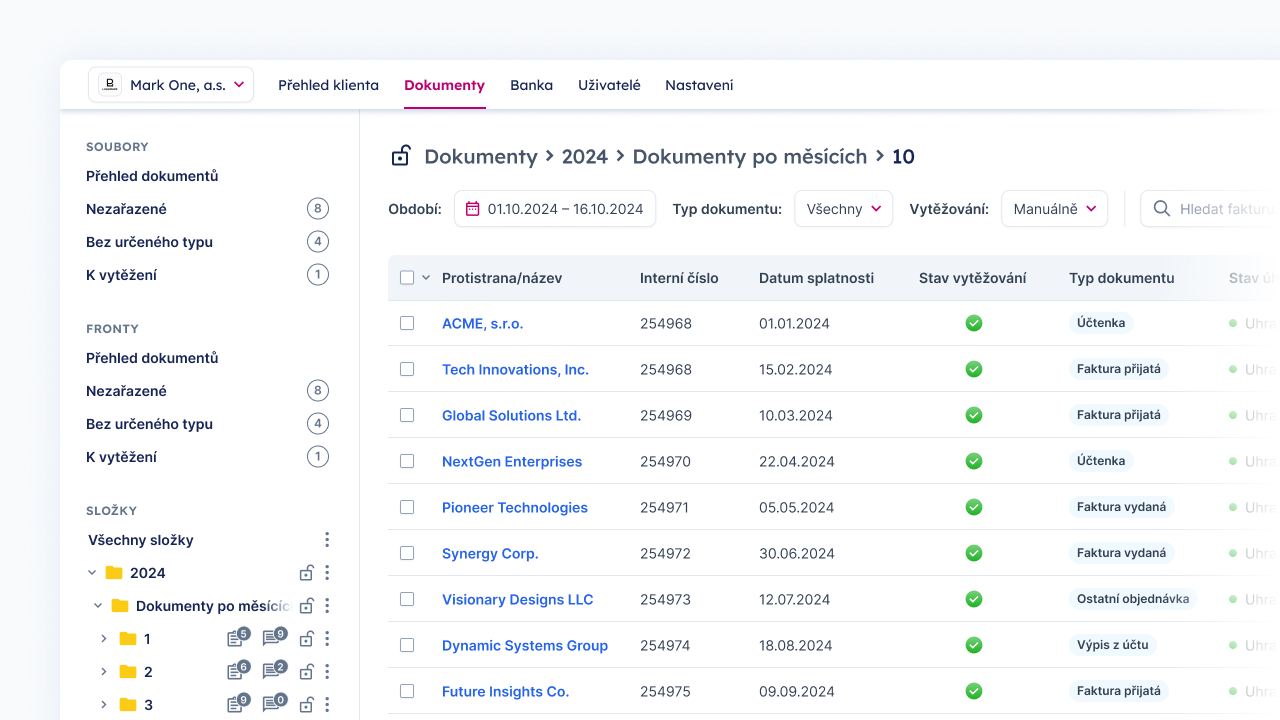Click the lock icon on Dokumenty po měsících folder

[307, 606]
